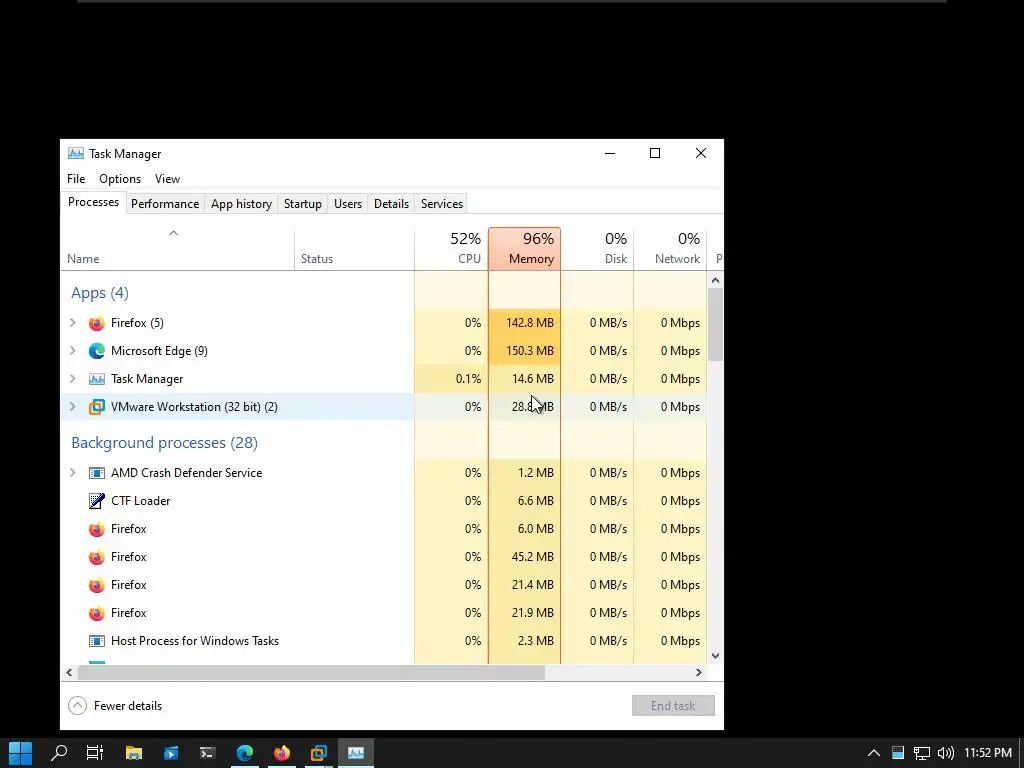Open Task View on the taskbar

point(95,753)
